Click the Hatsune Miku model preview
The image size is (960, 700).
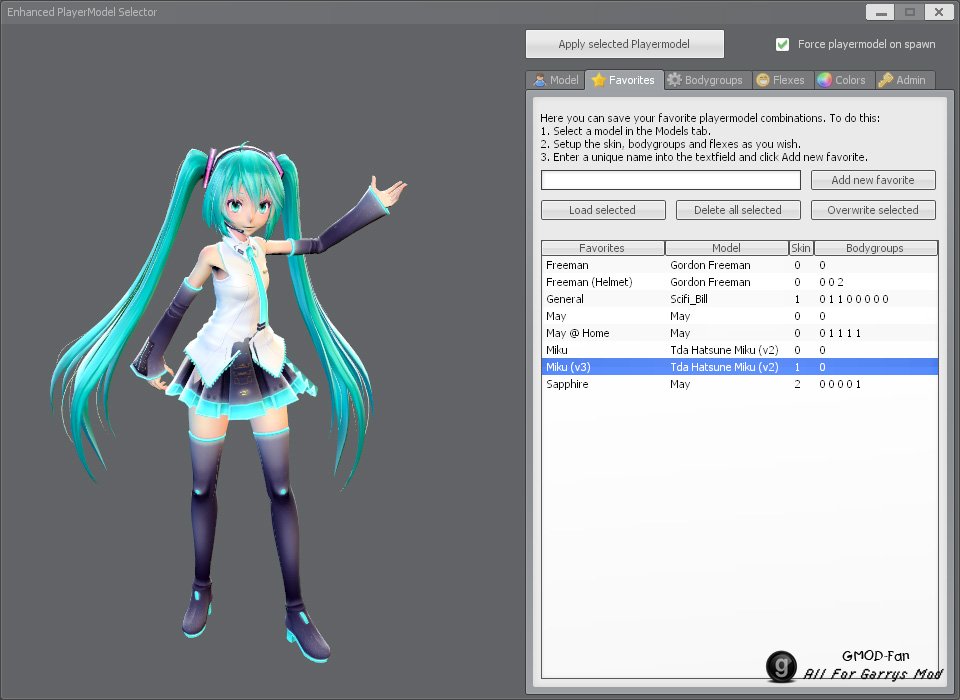(x=228, y=404)
